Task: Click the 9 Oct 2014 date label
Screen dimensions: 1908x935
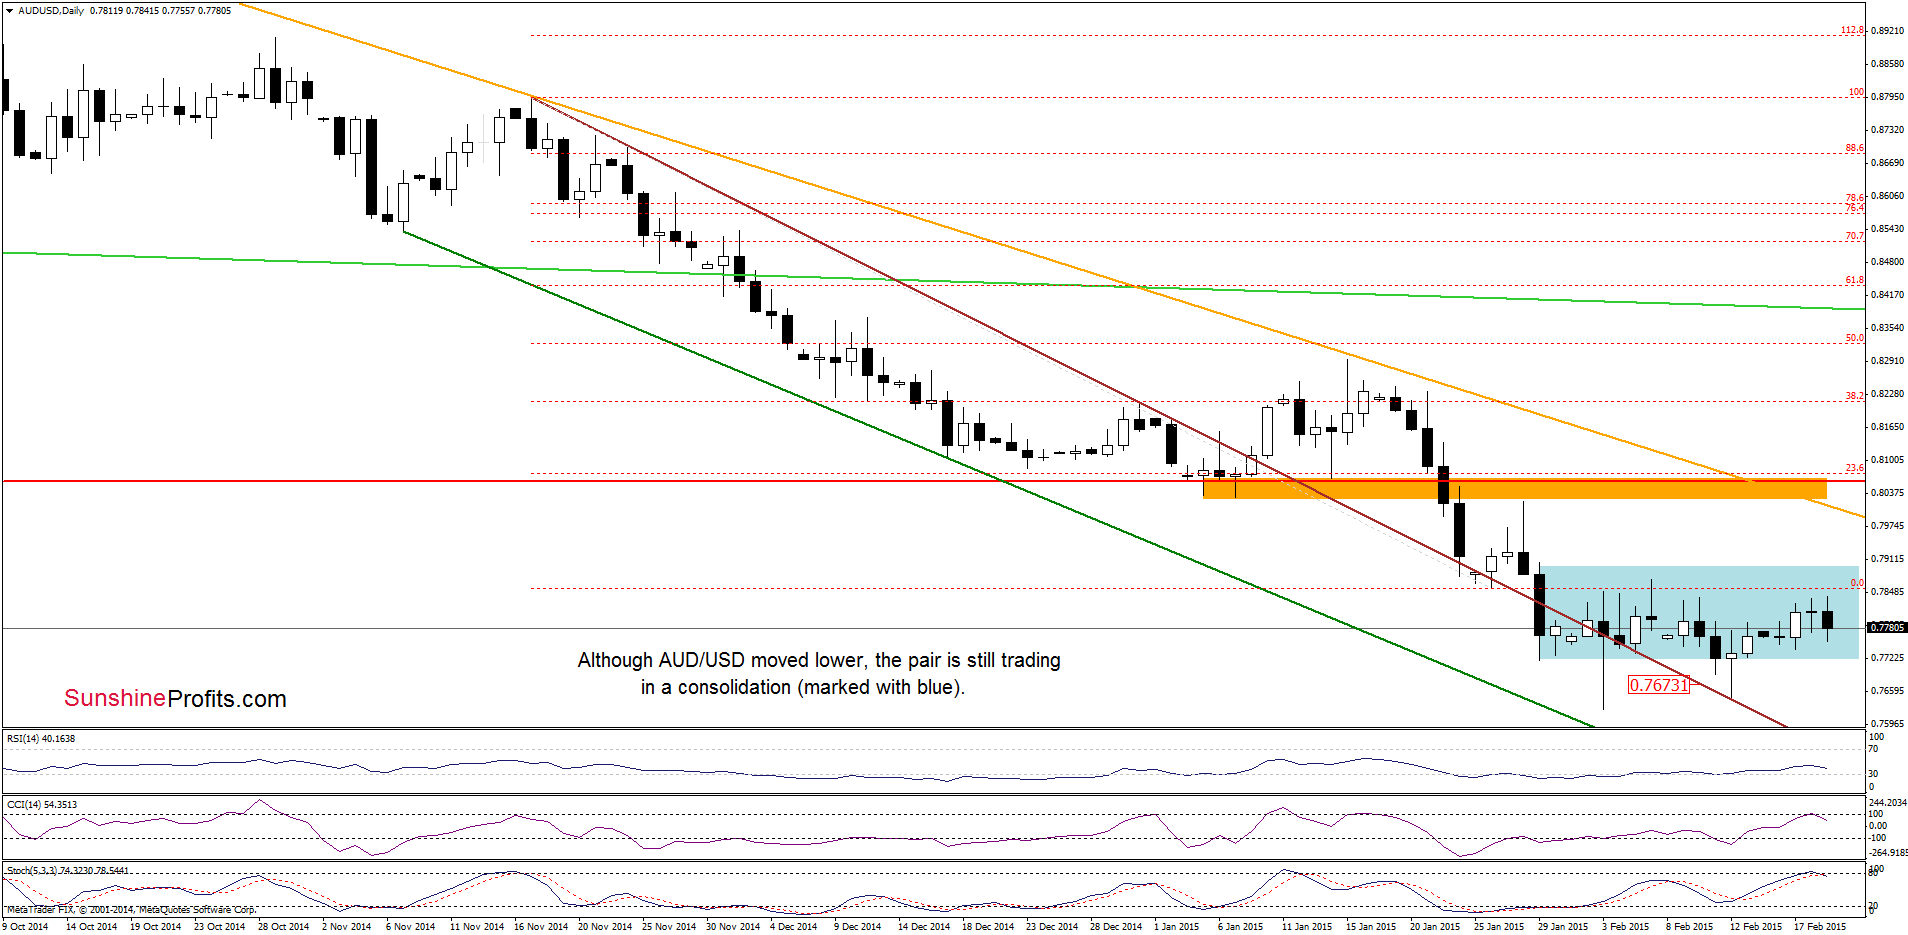Action: (x=25, y=926)
